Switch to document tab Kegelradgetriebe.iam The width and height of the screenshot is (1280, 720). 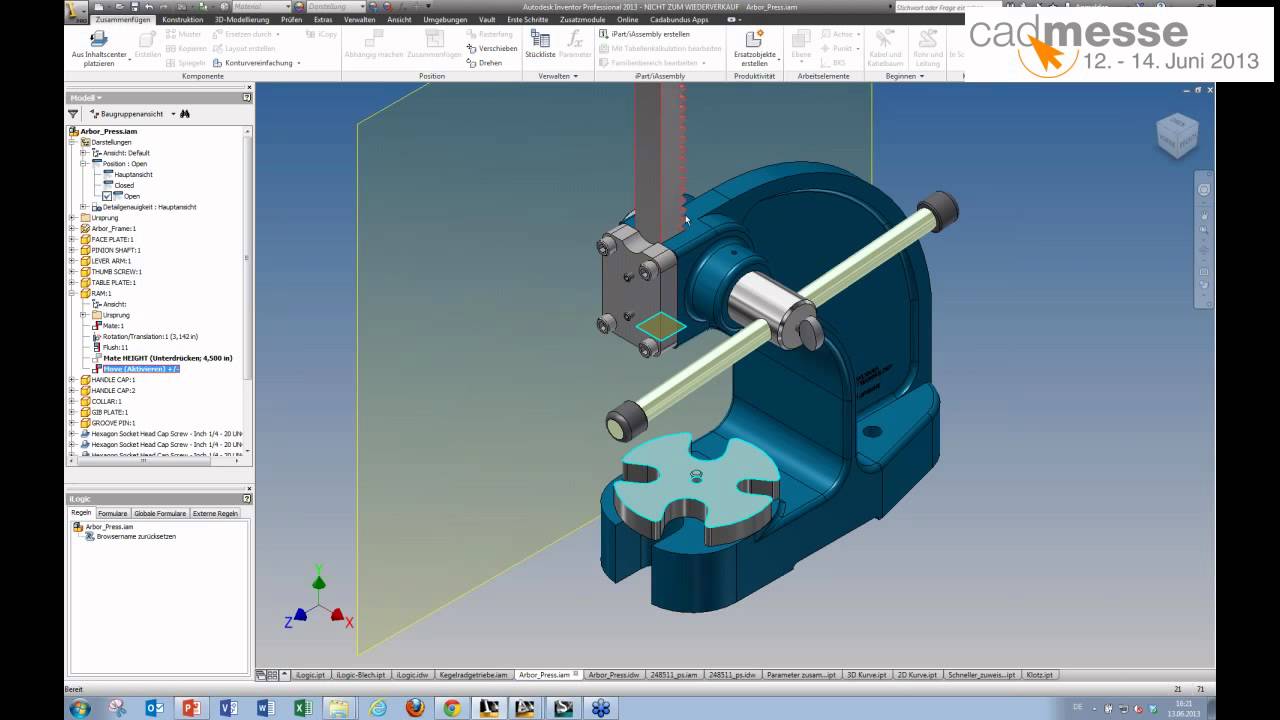pyautogui.click(x=471, y=675)
